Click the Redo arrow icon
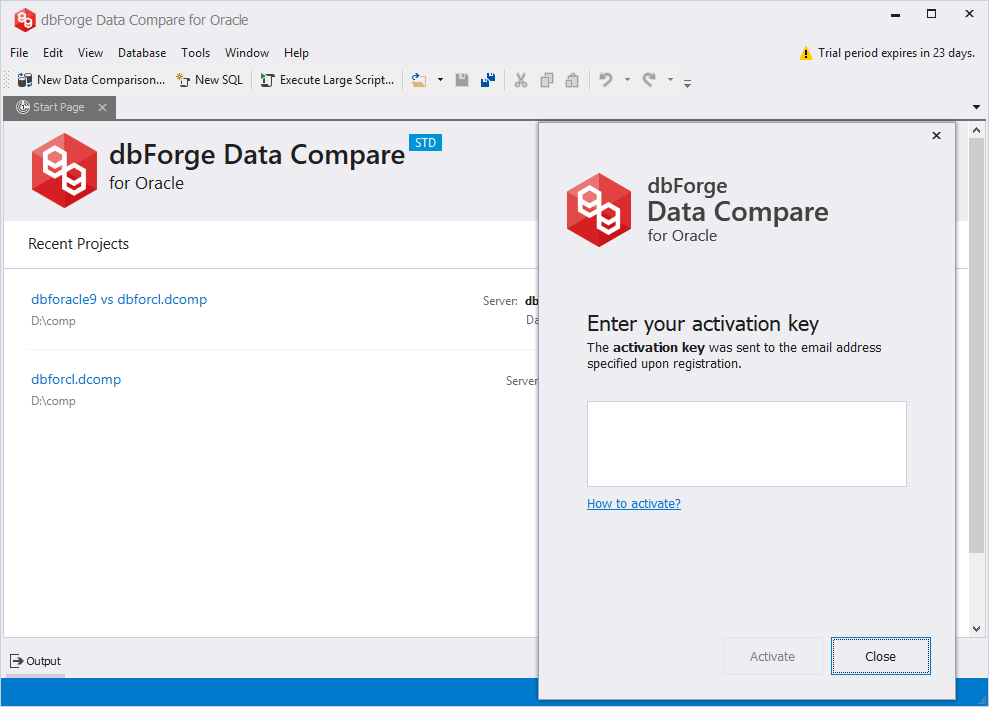 (649, 80)
